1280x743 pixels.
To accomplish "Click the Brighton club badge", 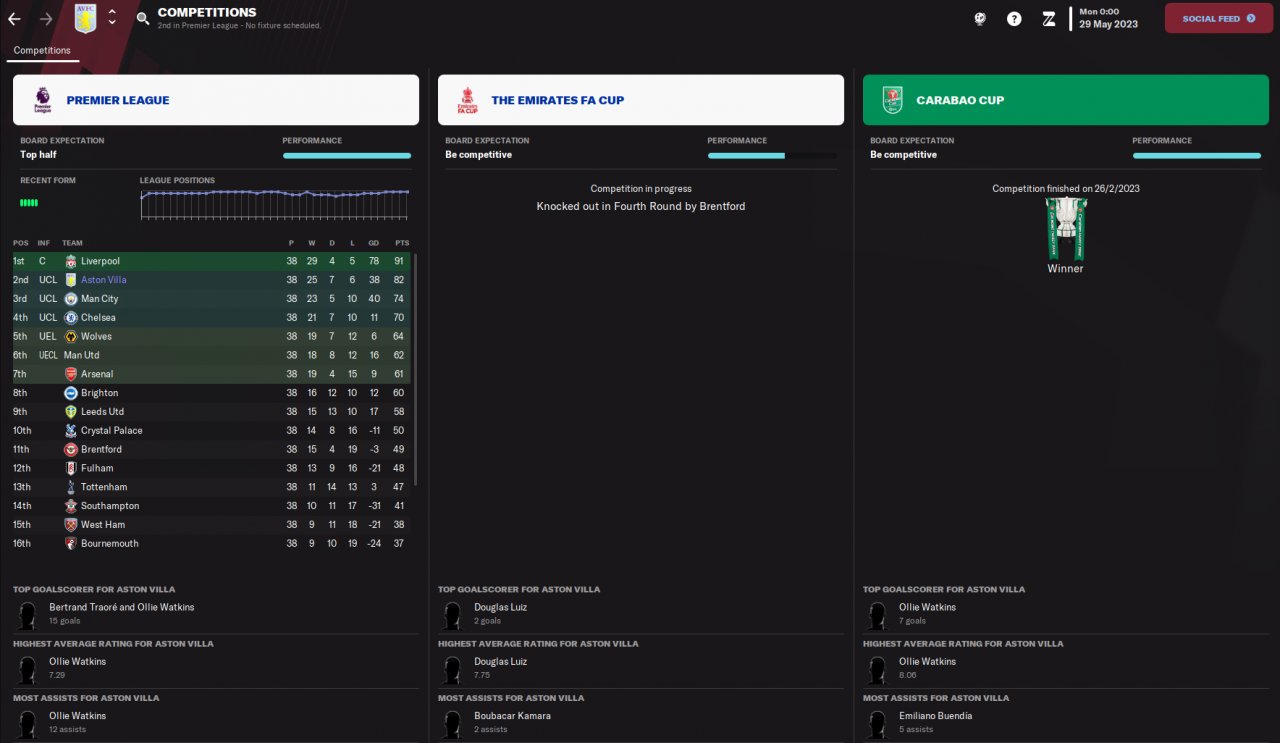I will (x=71, y=393).
